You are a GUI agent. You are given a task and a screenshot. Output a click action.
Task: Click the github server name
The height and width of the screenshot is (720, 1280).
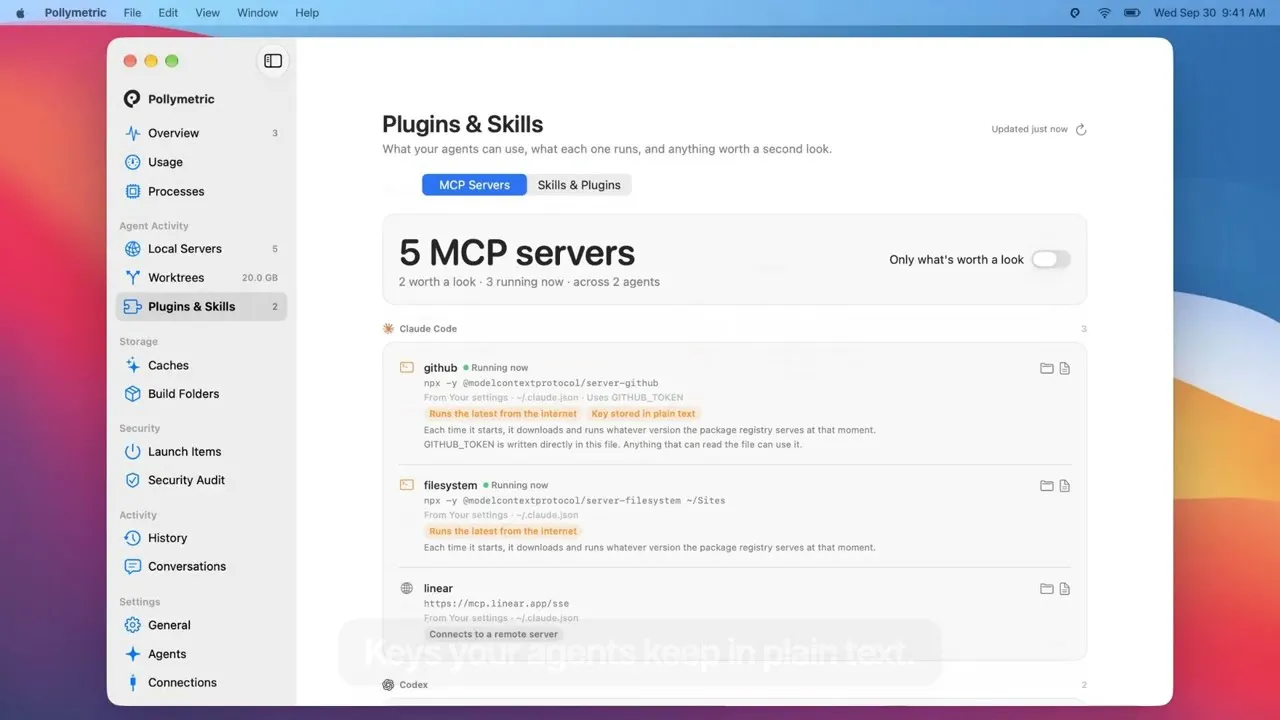click(x=440, y=368)
